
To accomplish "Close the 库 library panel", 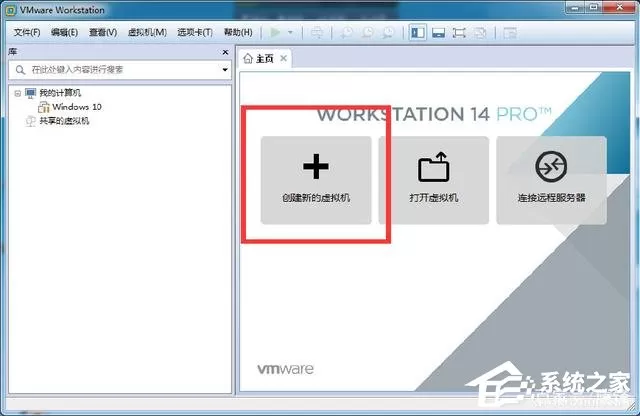I will (225, 52).
